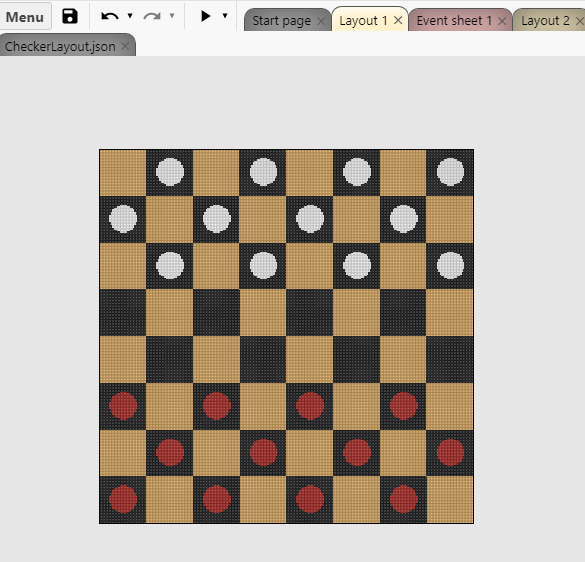Viewport: 585px width, 562px height.
Task: Open the Redo history dropdown arrow
Action: click(x=172, y=16)
